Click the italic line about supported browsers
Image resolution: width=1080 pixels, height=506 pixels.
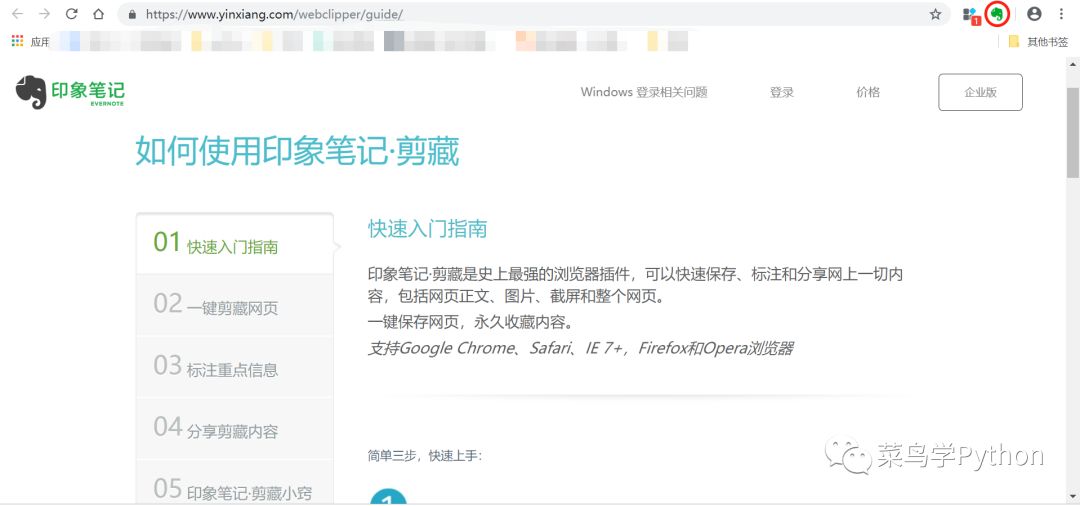tap(580, 348)
